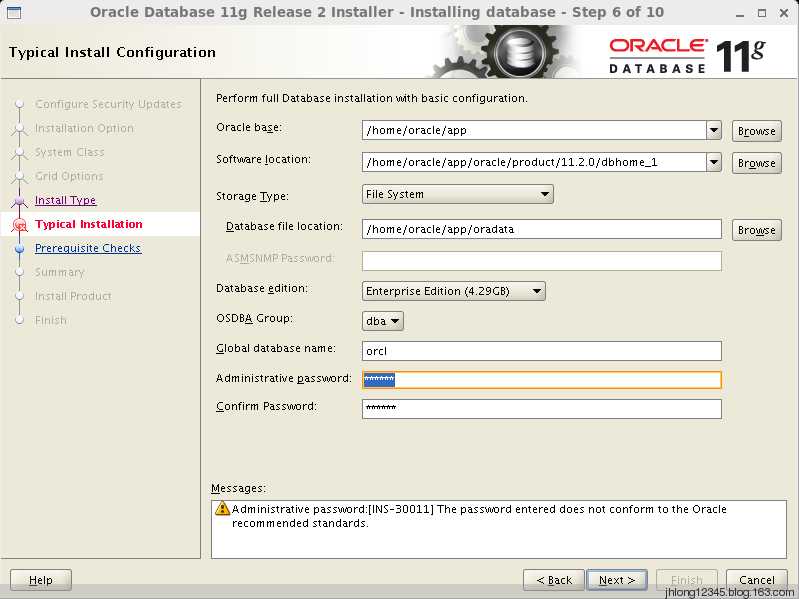Click the INS-30011 warning message text
Image resolution: width=799 pixels, height=599 pixels.
tap(479, 516)
